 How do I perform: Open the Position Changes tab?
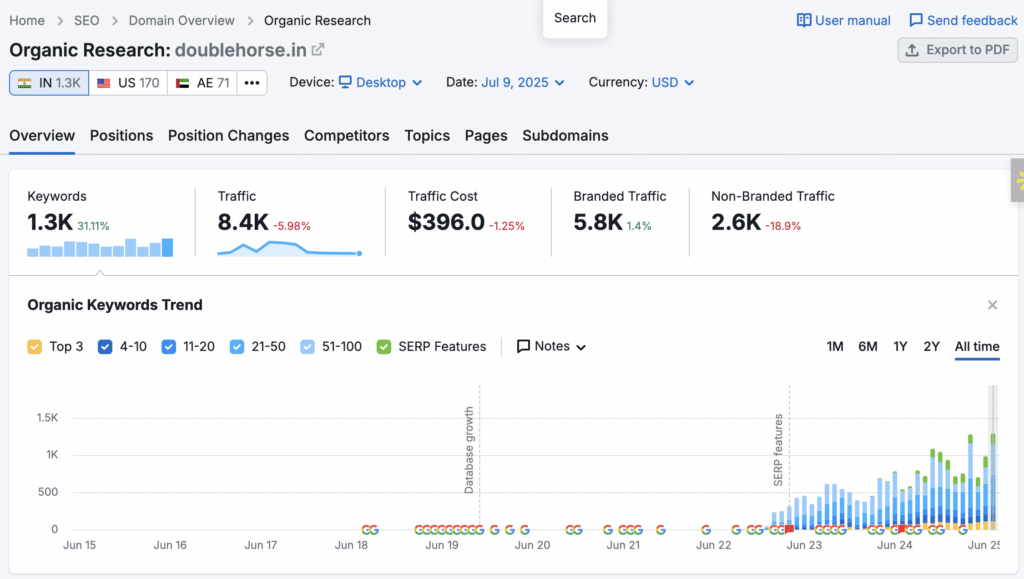(x=229, y=135)
